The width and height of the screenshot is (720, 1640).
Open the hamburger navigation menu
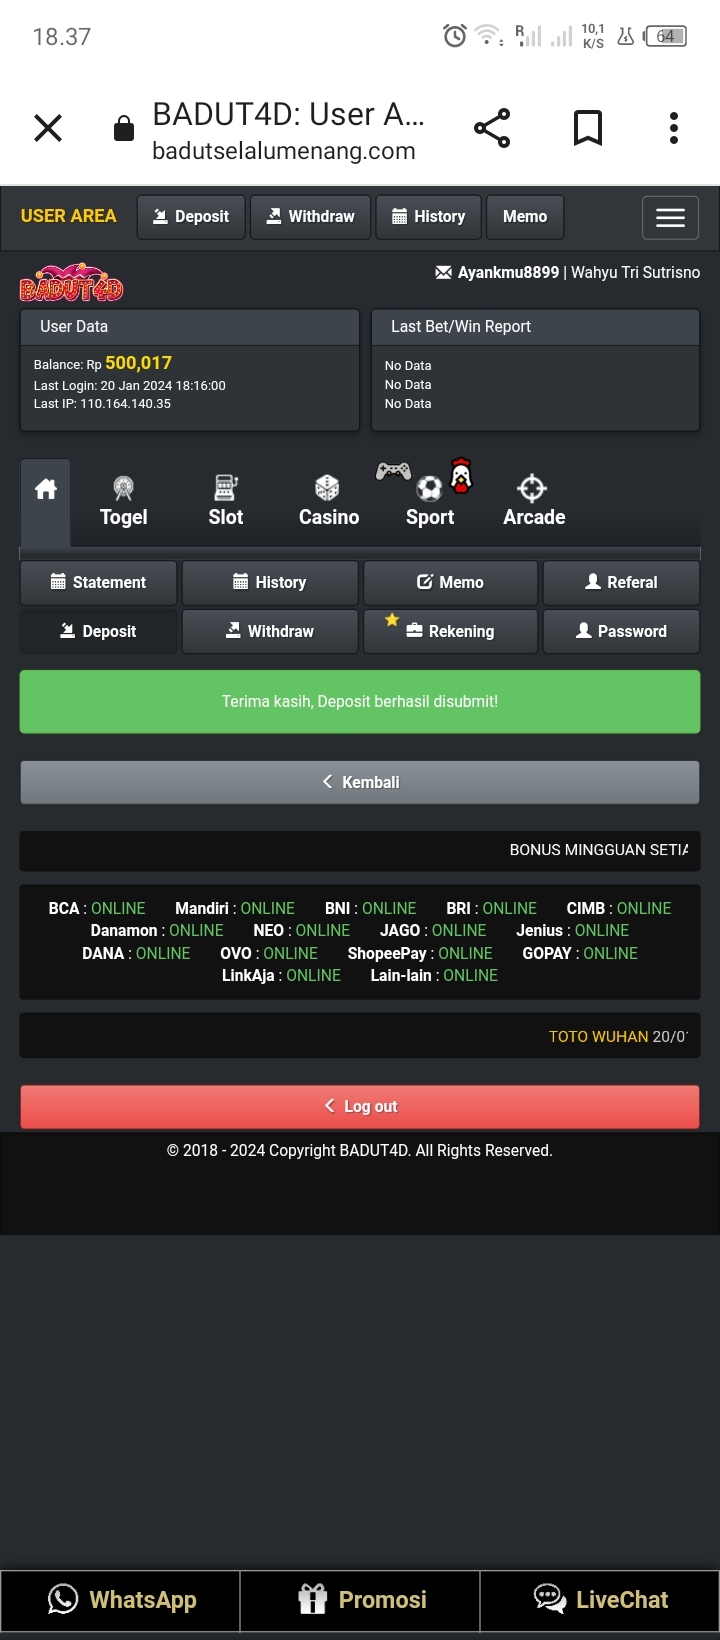pyautogui.click(x=670, y=217)
